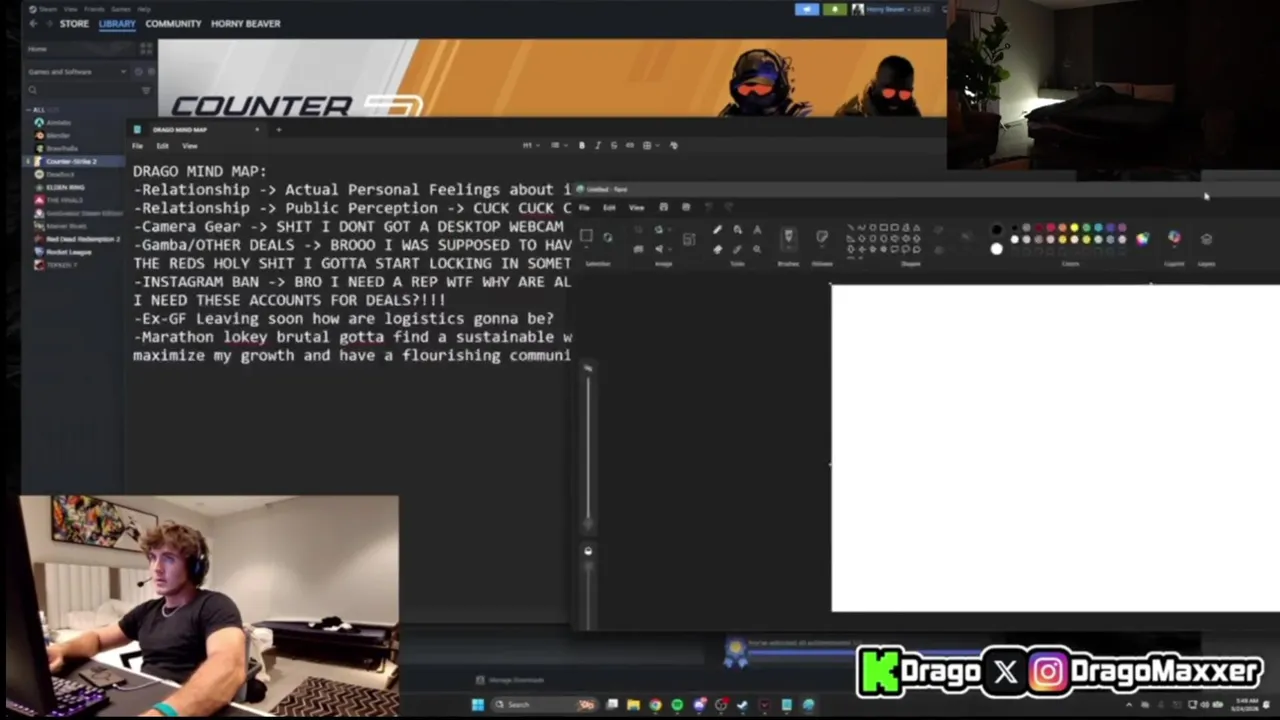Open HORNY BEAVER profile tab in Steam
This screenshot has width=1280, height=720.
245,23
